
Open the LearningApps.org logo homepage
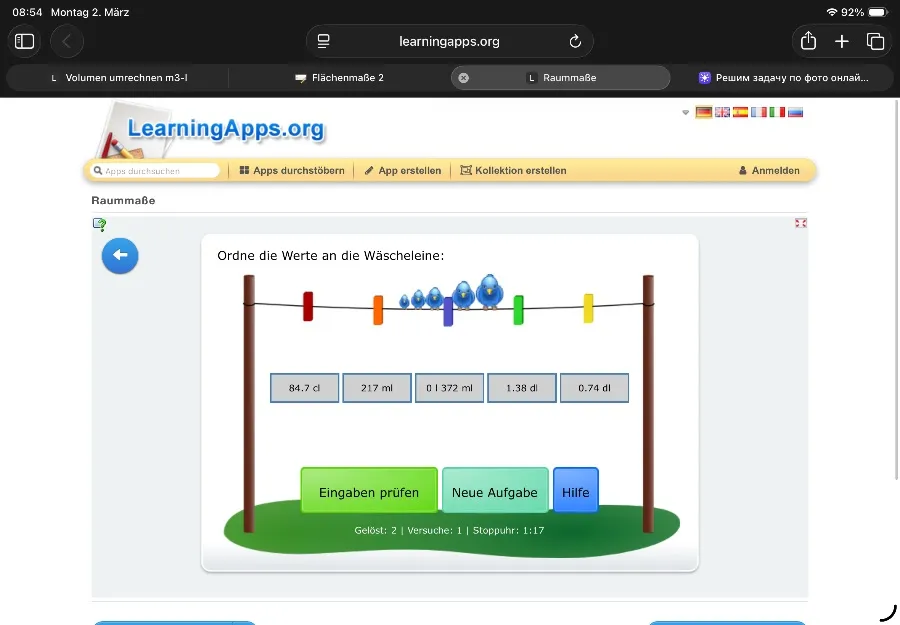[211, 131]
